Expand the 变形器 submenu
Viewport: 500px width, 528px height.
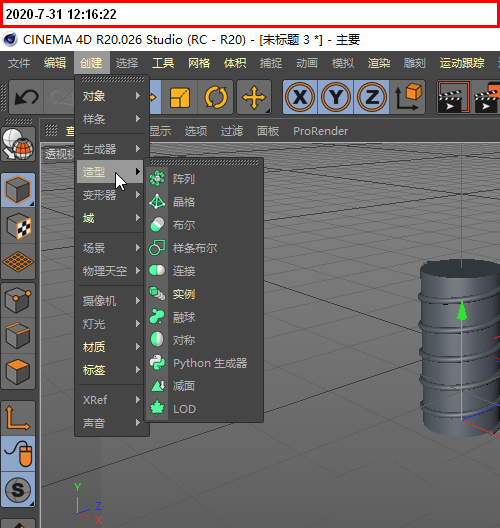pyautogui.click(x=111, y=195)
